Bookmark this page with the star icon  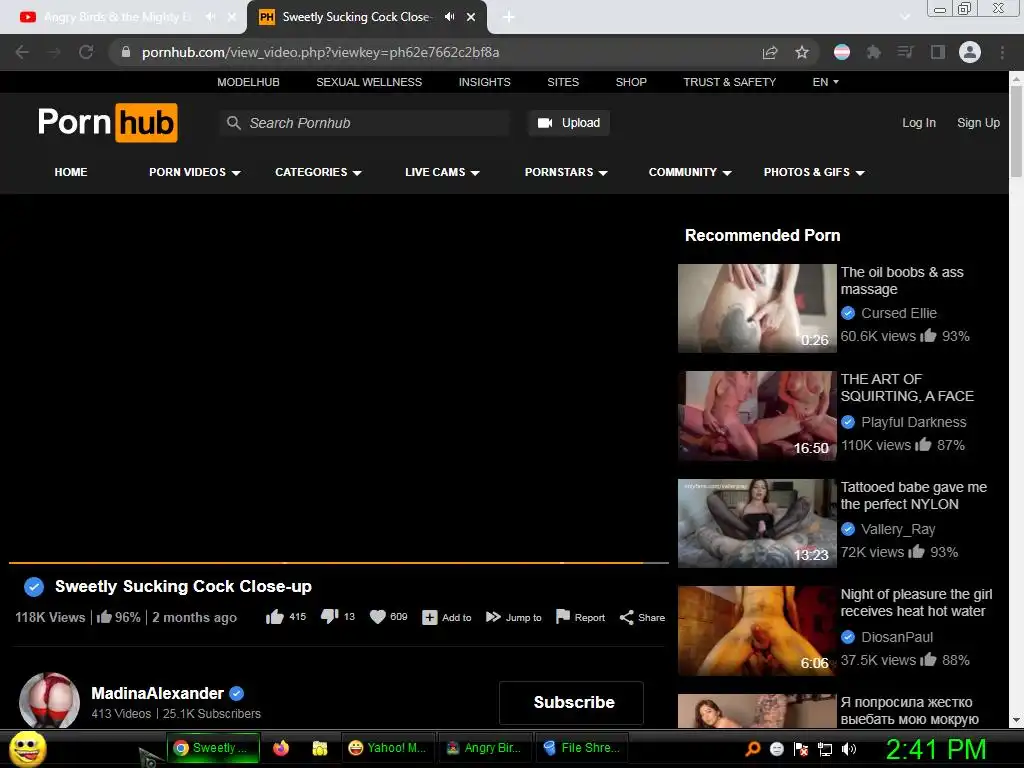click(x=802, y=52)
